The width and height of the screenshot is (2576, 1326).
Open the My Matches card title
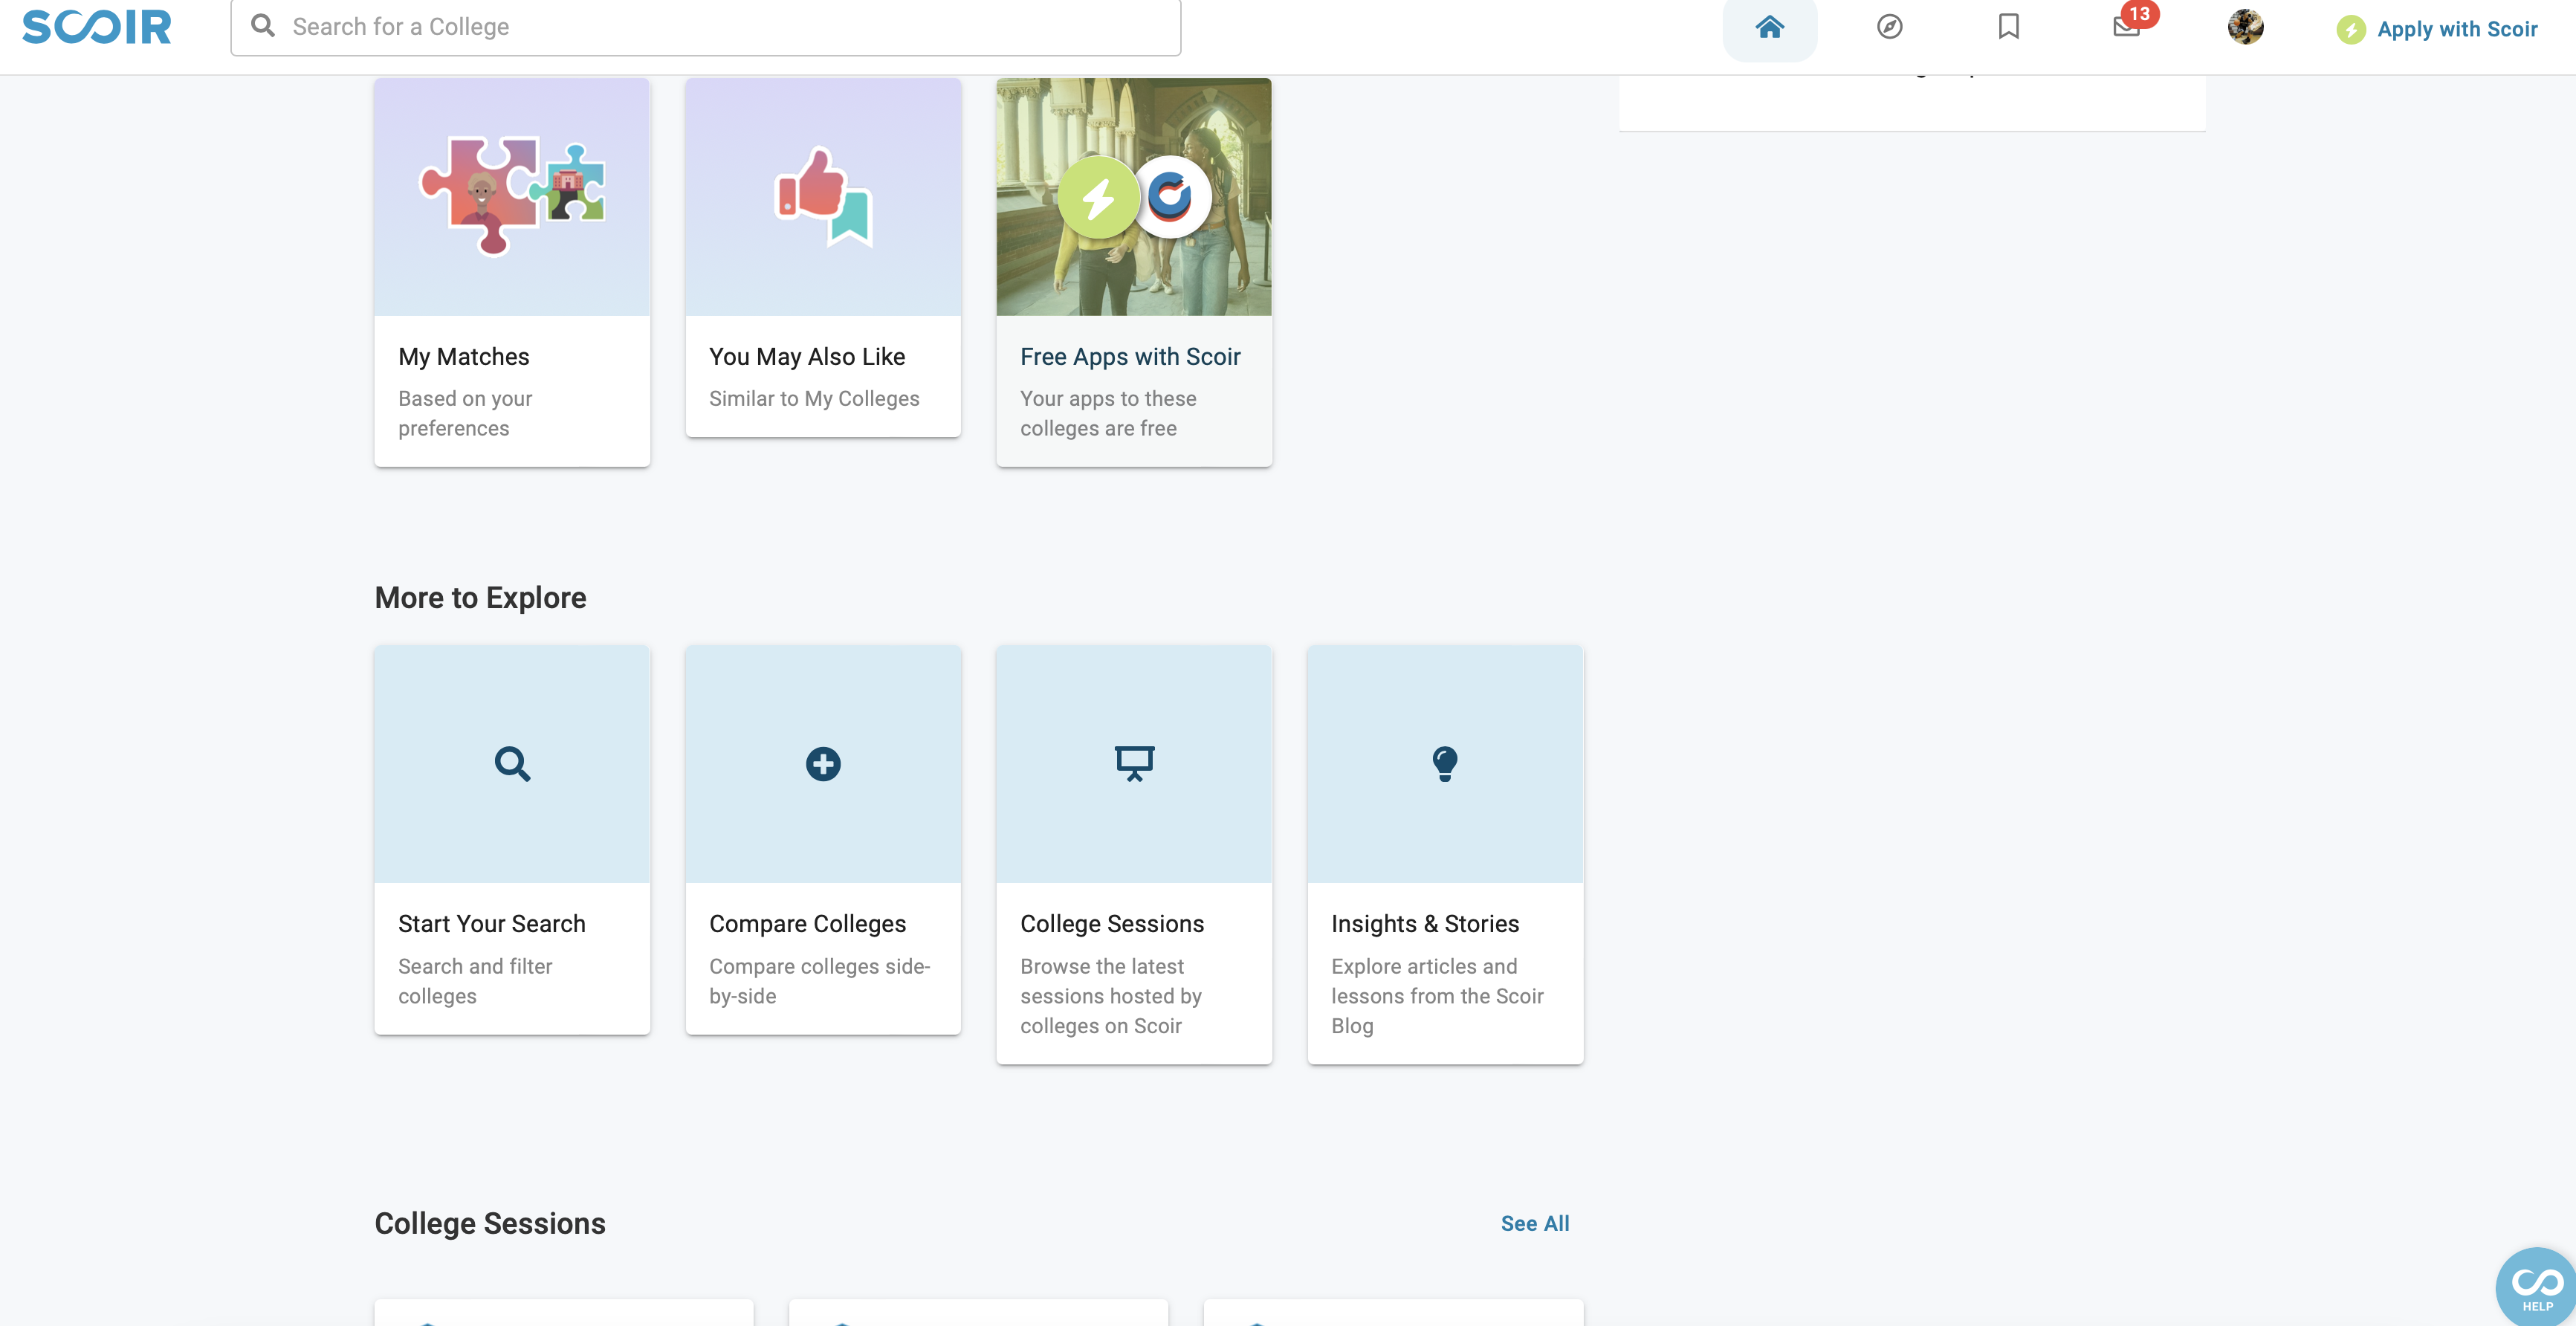[x=464, y=357]
